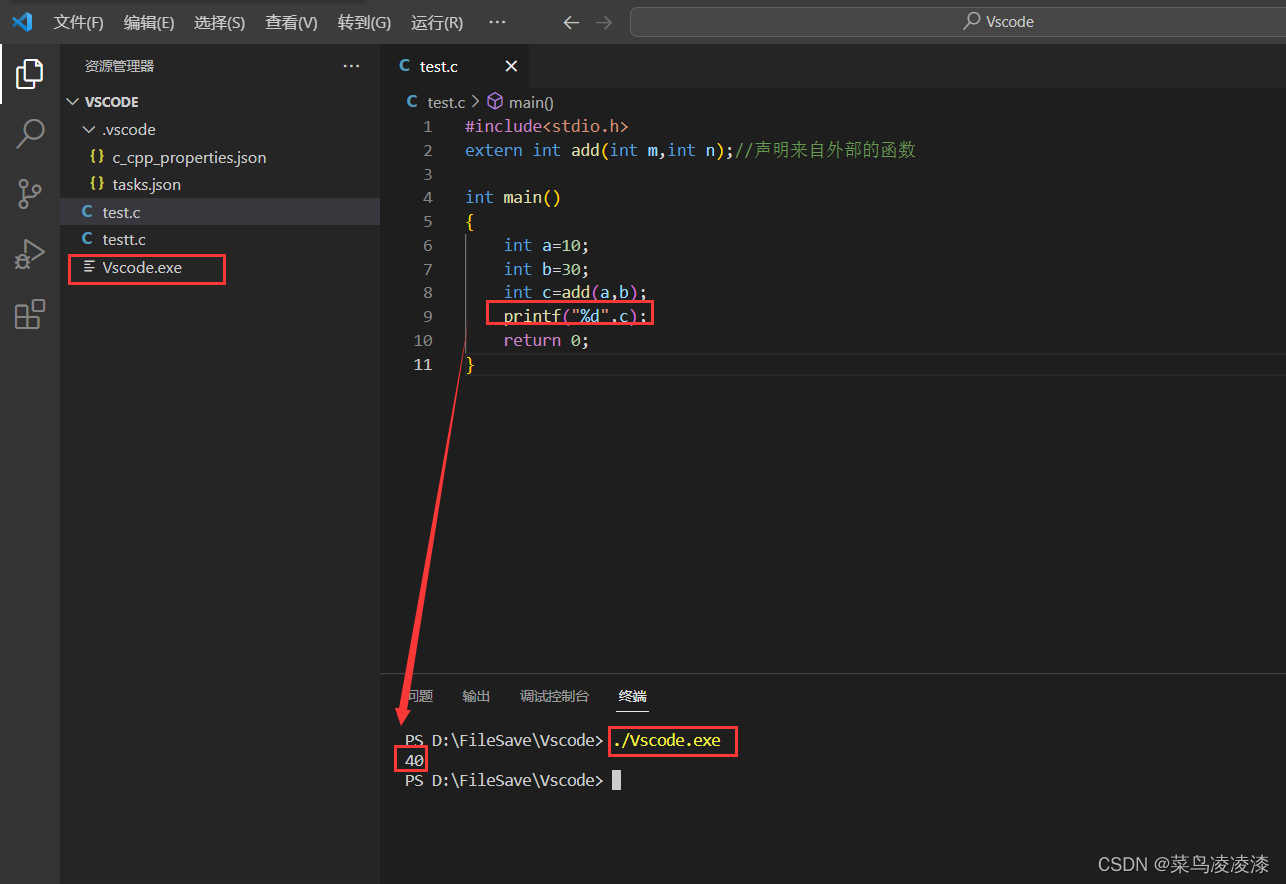Image resolution: width=1286 pixels, height=884 pixels.
Task: Open the 运行(R) menu
Action: tap(437, 22)
